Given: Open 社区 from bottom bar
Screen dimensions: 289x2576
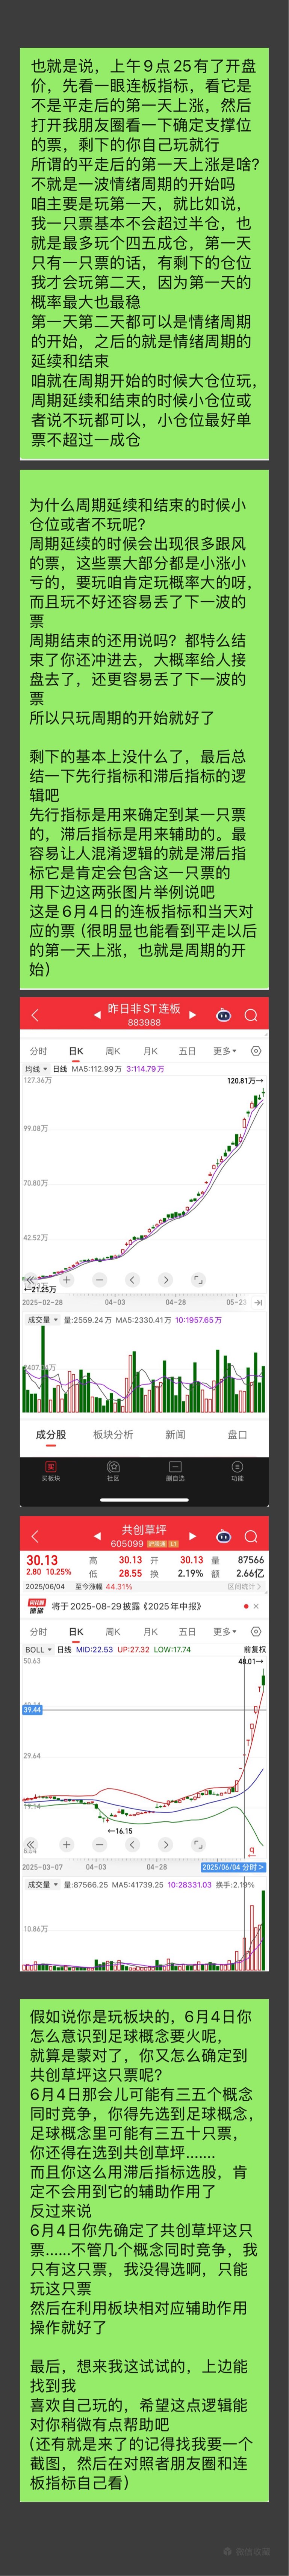Looking at the screenshot, I should (x=113, y=1471).
